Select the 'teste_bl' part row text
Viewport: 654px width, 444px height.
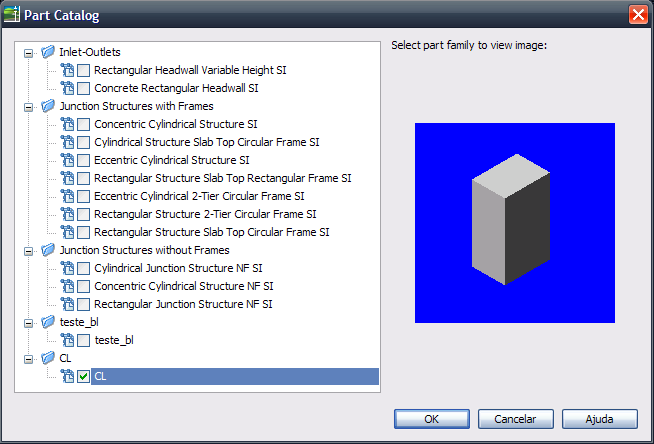114,340
